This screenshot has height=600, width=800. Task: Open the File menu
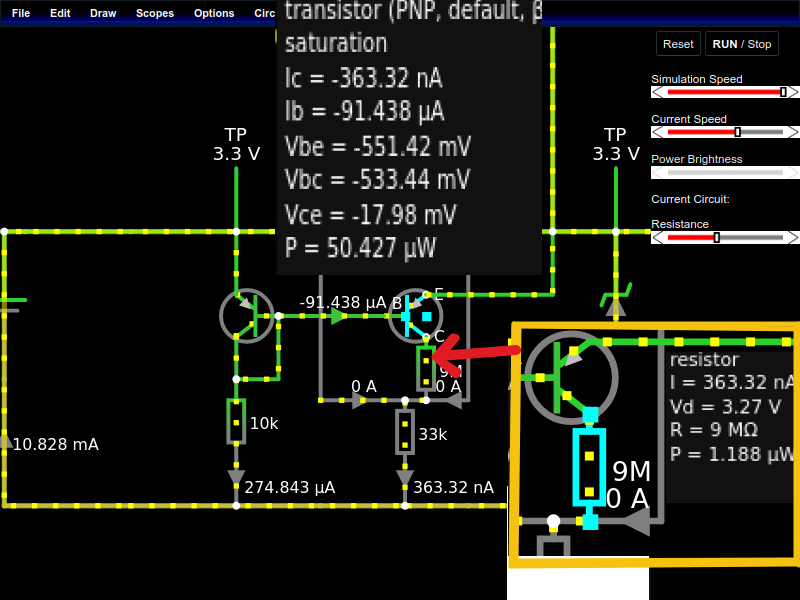click(x=21, y=13)
